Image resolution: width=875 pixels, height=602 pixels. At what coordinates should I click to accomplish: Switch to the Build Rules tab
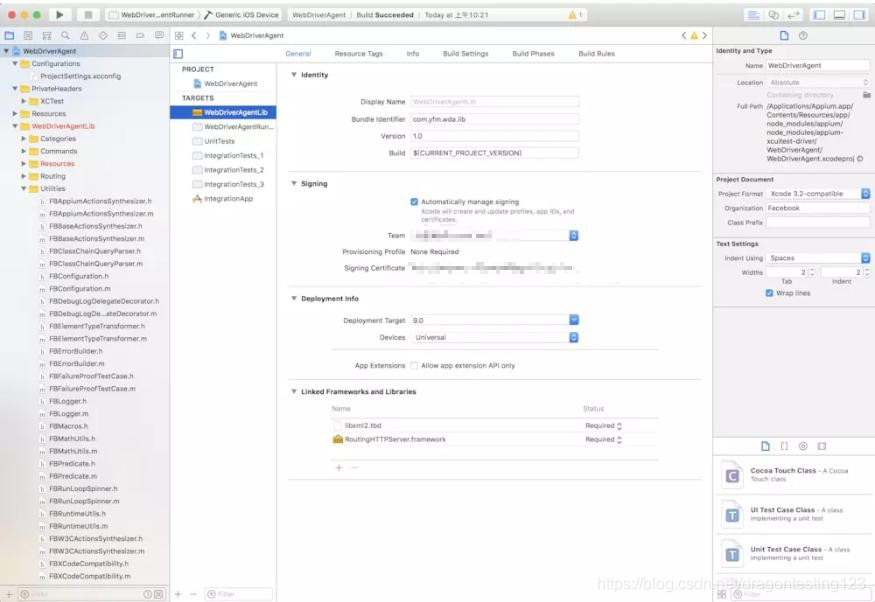[x=597, y=54]
